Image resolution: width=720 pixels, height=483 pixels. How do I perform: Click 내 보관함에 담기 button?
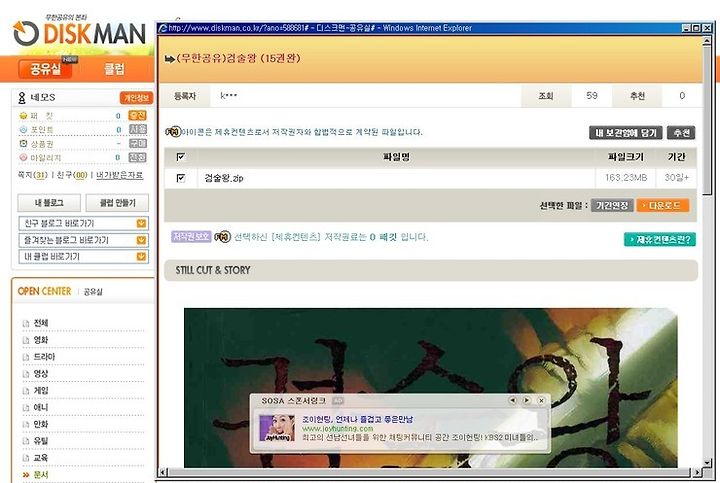pos(626,133)
